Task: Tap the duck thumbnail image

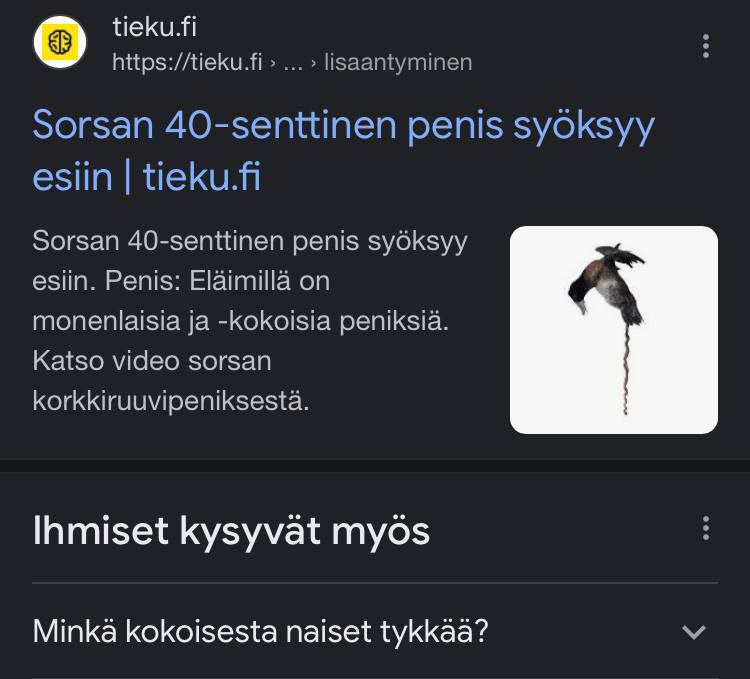Action: [x=613, y=330]
